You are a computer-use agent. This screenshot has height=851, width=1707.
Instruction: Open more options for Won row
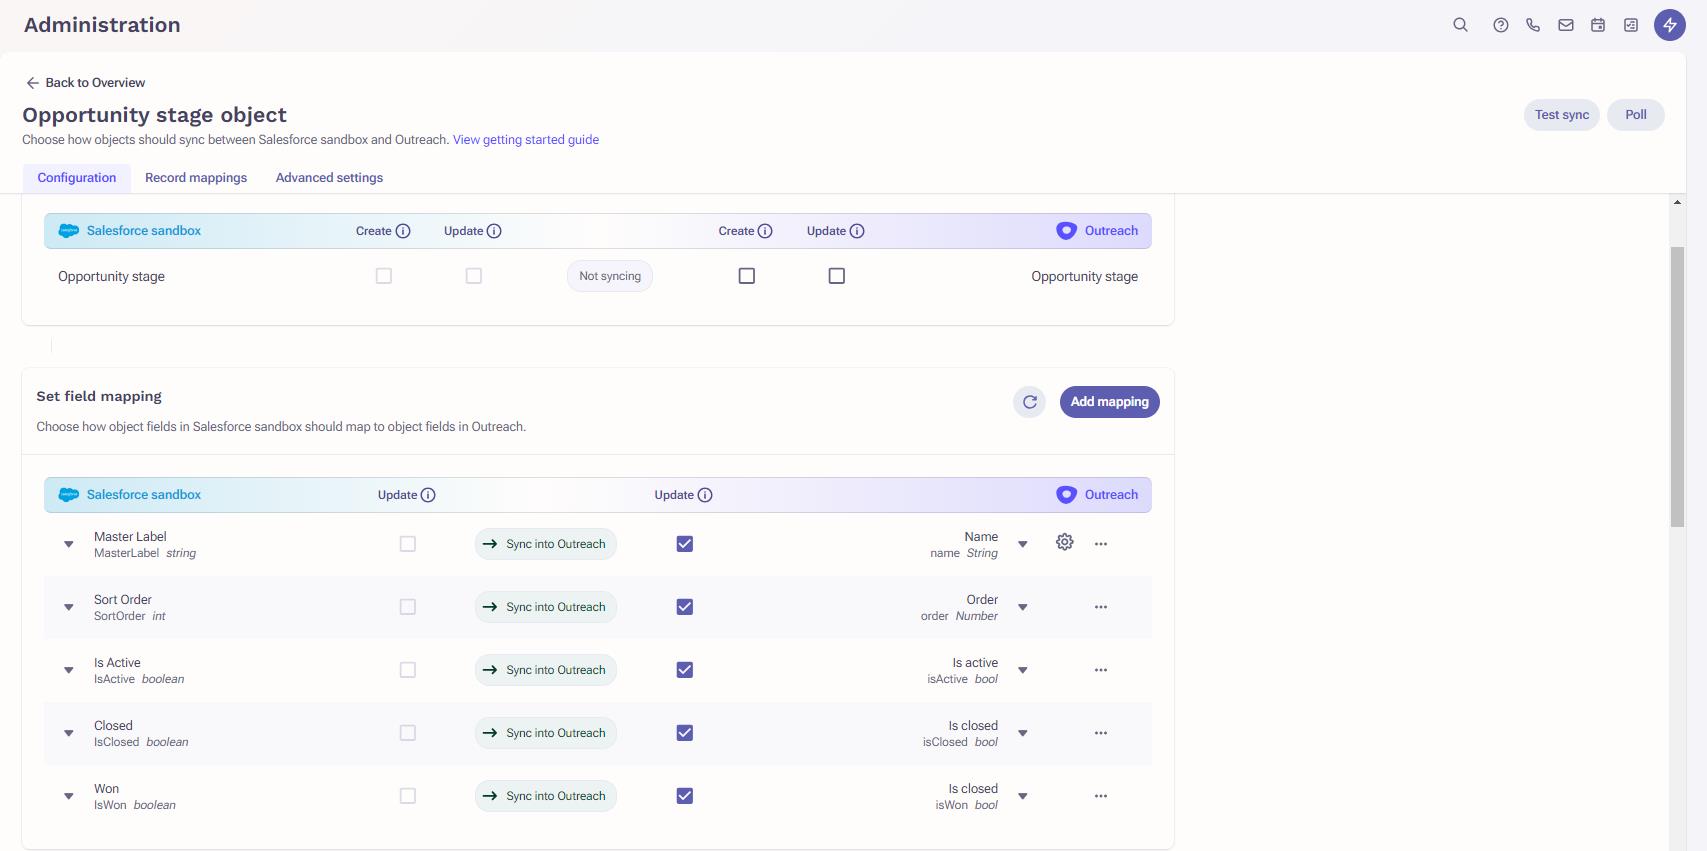(1101, 796)
